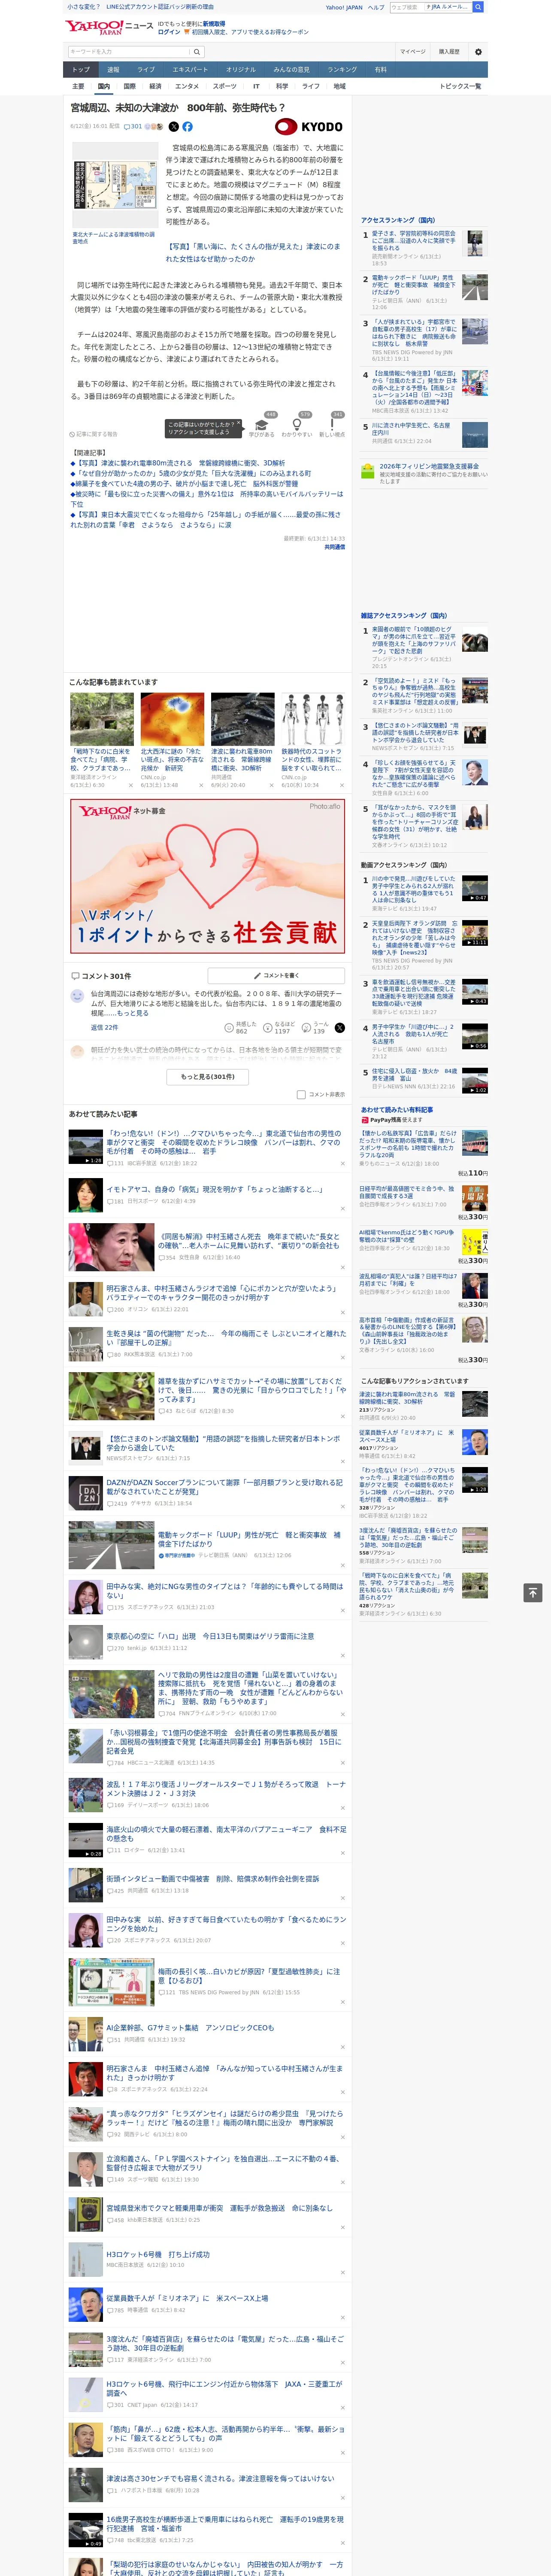551x2576 pixels.
Task: Switch to the エキスパート tab
Action: [x=190, y=70]
